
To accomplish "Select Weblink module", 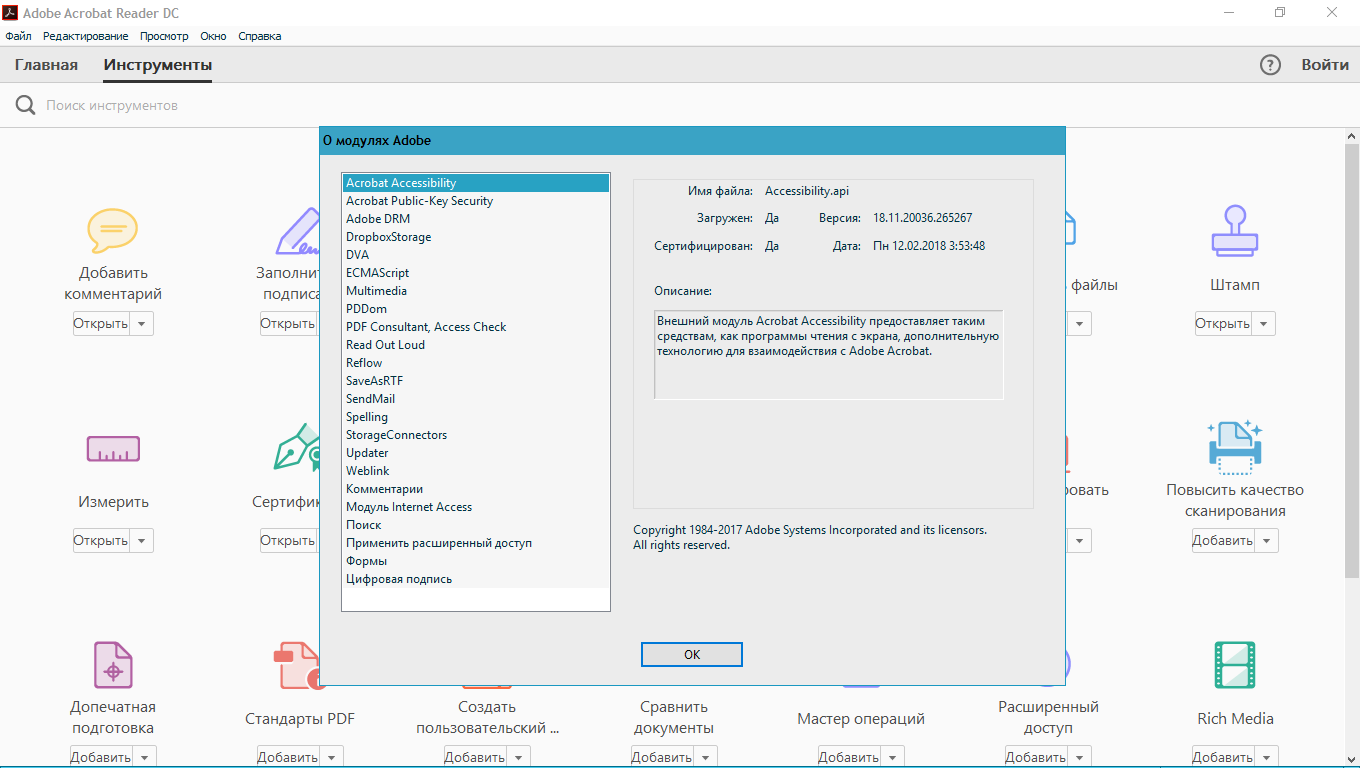I will coord(476,471).
